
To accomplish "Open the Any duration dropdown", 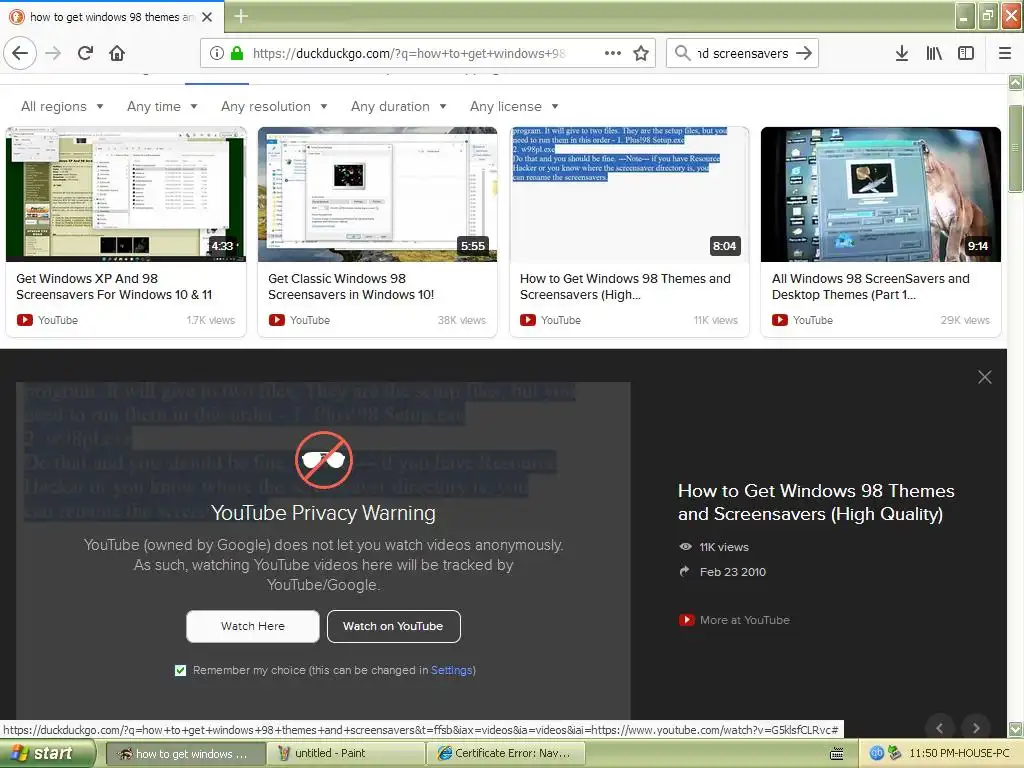I will click(x=398, y=106).
